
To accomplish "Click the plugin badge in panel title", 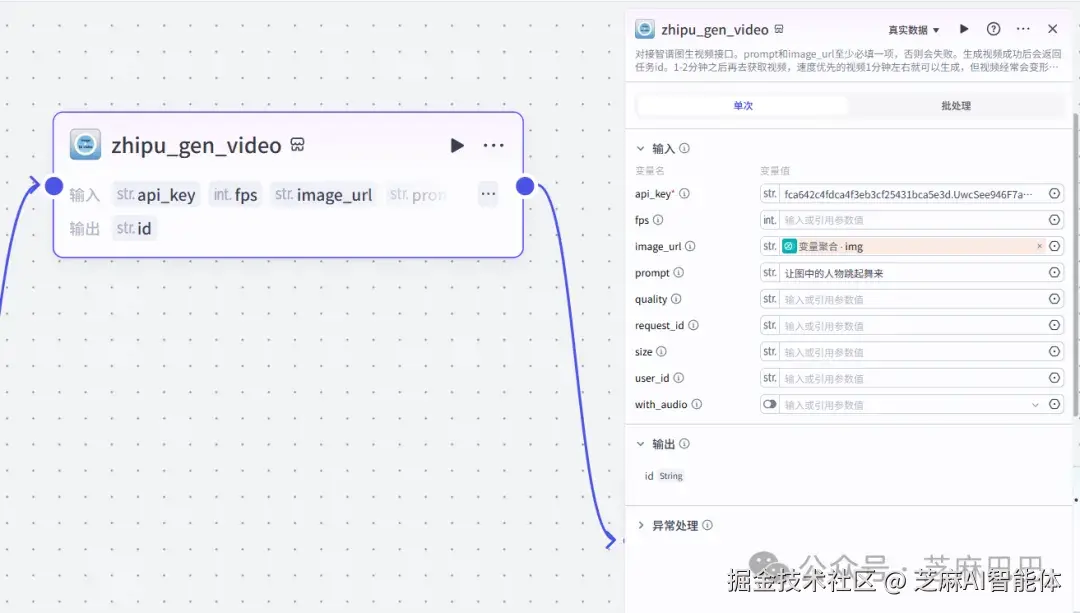I will (779, 29).
